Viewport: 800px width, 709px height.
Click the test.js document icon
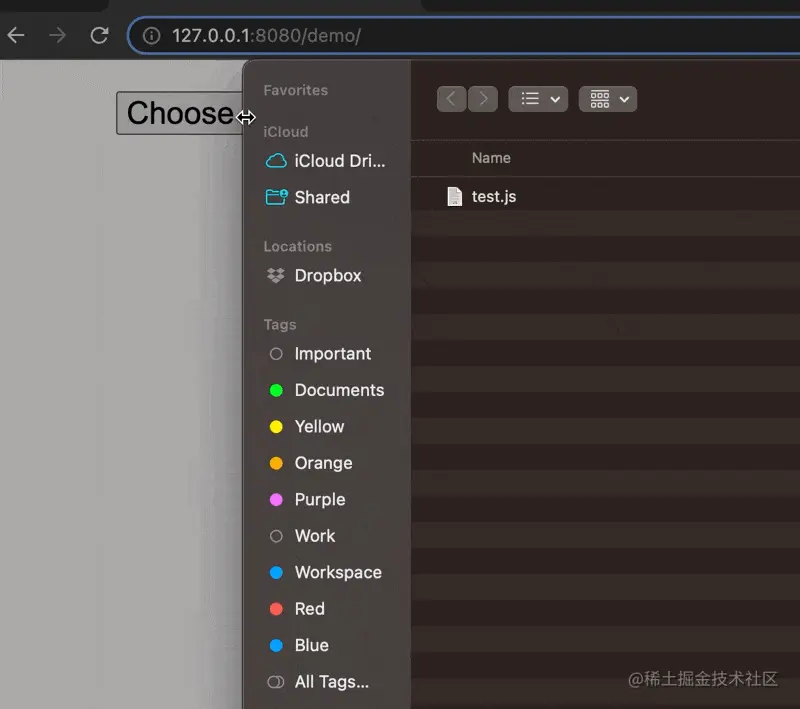point(455,196)
